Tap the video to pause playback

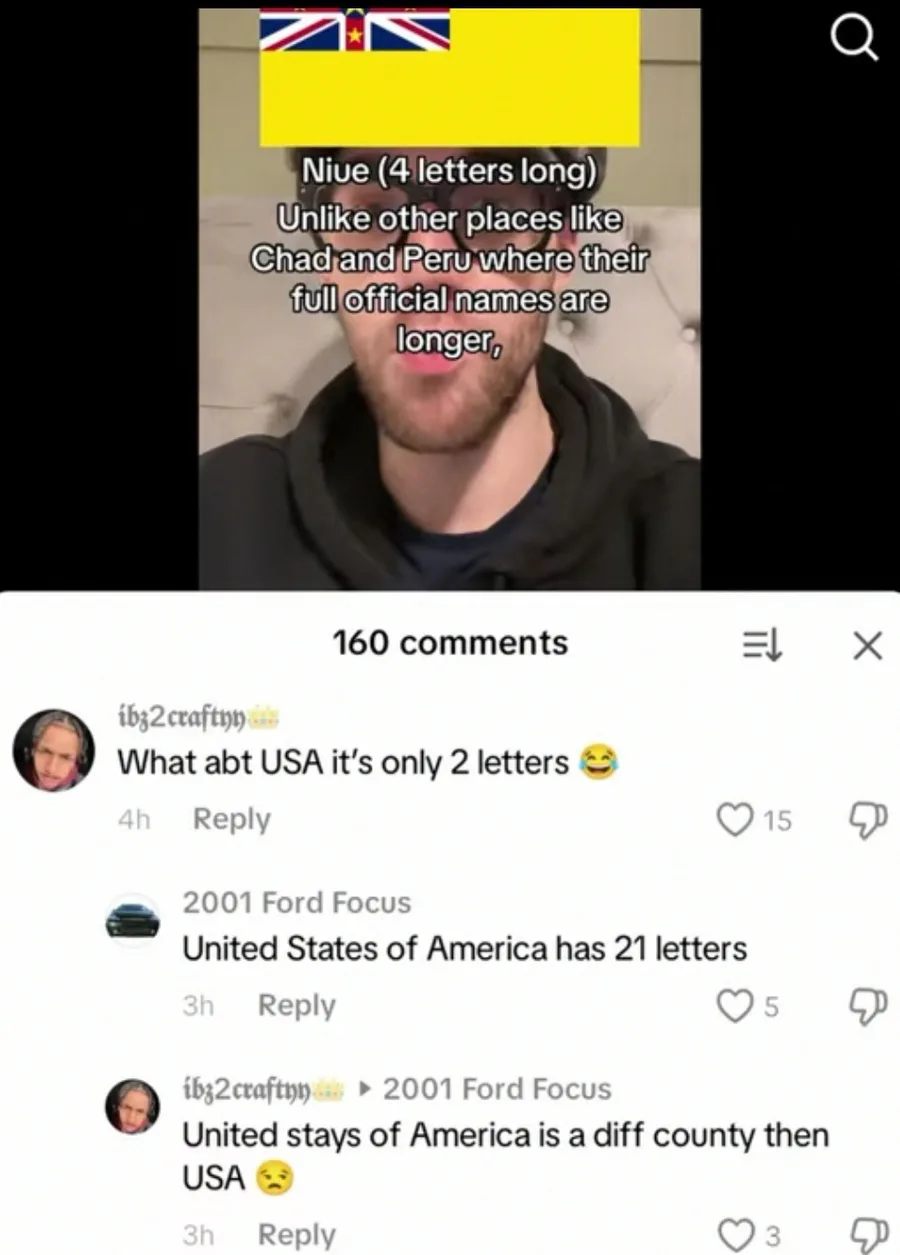[449, 300]
